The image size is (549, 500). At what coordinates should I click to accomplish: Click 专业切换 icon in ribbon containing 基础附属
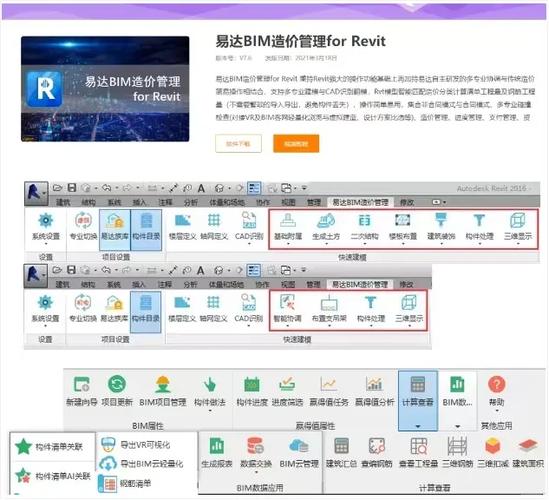(x=83, y=221)
